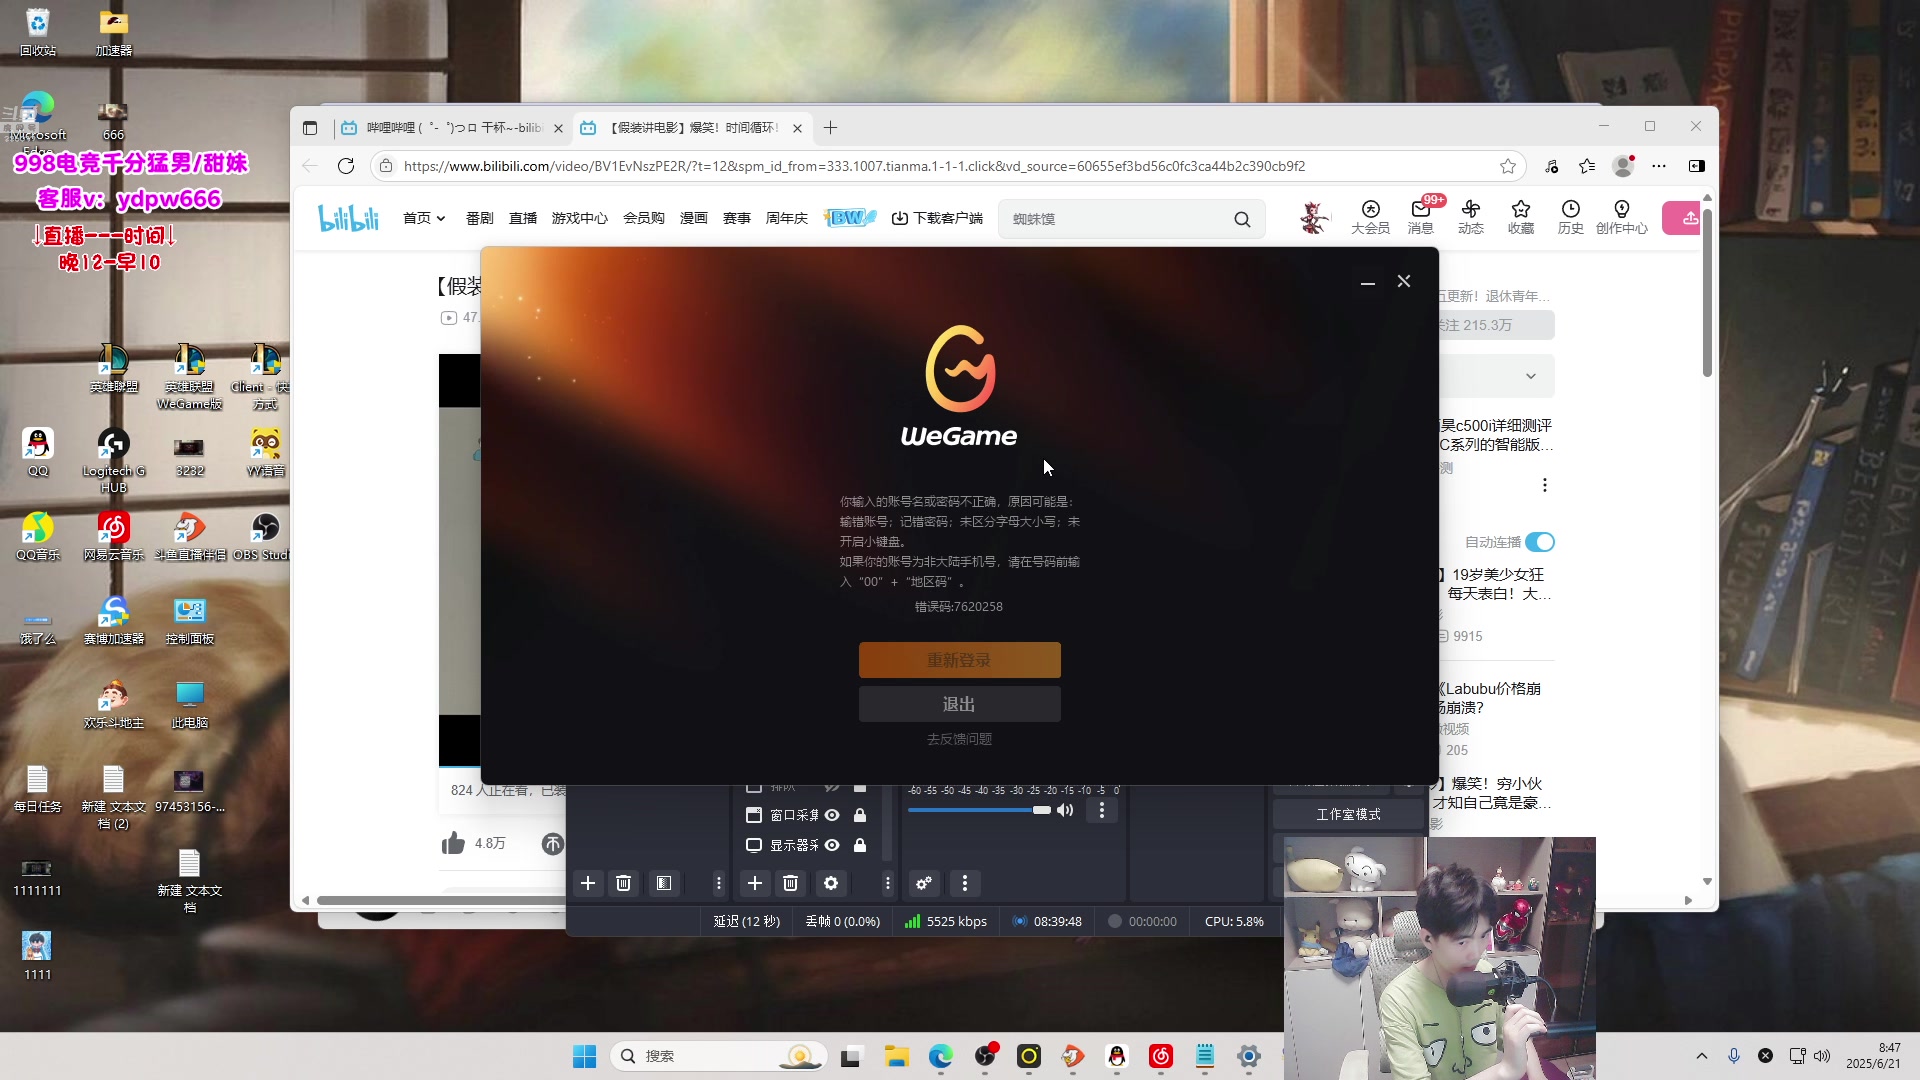Open the 消息 messages icon

point(1420,216)
